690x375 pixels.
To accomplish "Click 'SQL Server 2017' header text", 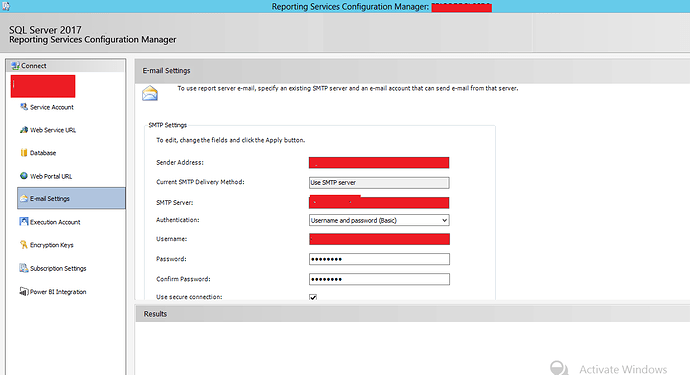I will click(x=45, y=30).
